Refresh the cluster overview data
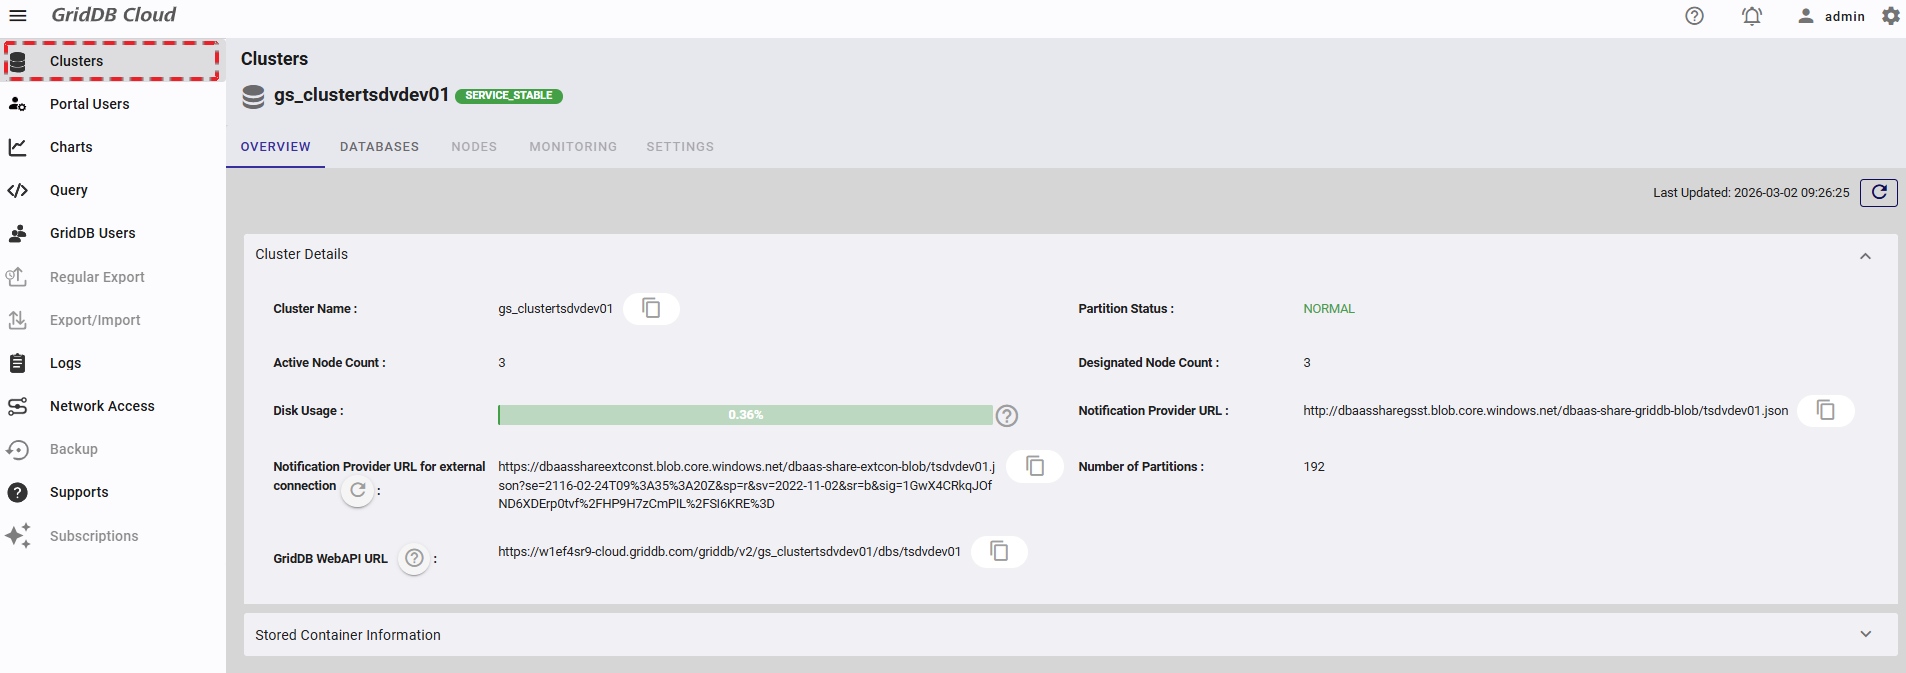The height and width of the screenshot is (673, 1906). click(x=1879, y=192)
